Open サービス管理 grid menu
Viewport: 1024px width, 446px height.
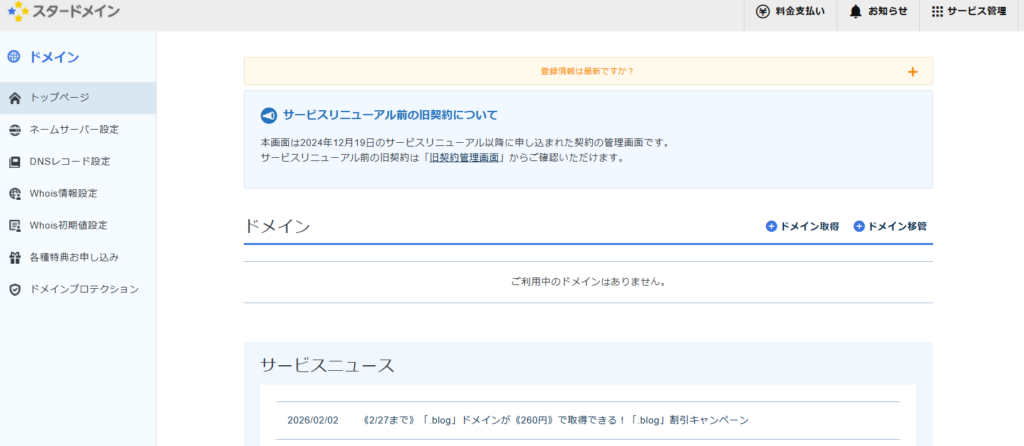click(937, 12)
